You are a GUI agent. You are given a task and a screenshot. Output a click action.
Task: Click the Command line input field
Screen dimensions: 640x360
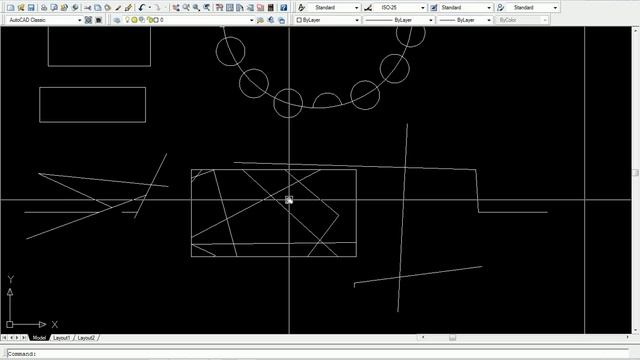318,353
